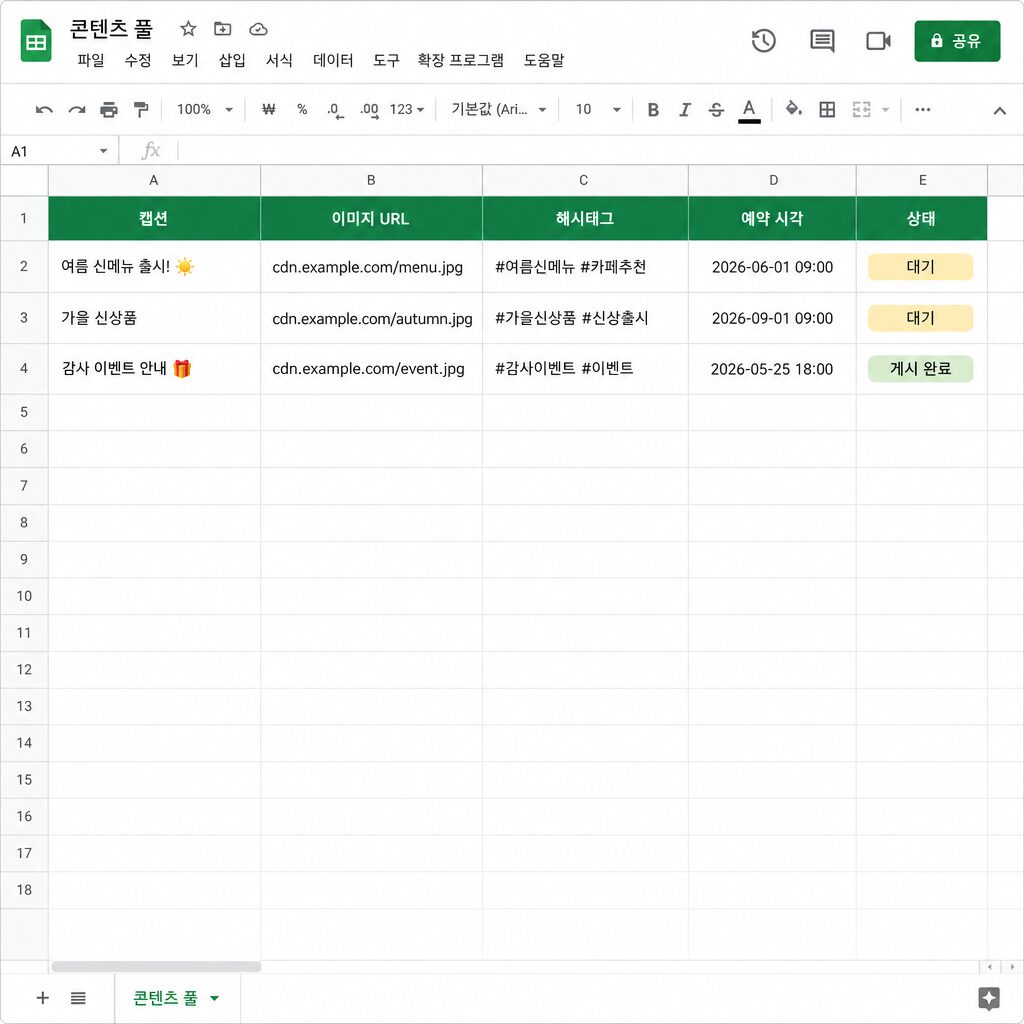Toggle italic formatting

[x=684, y=110]
